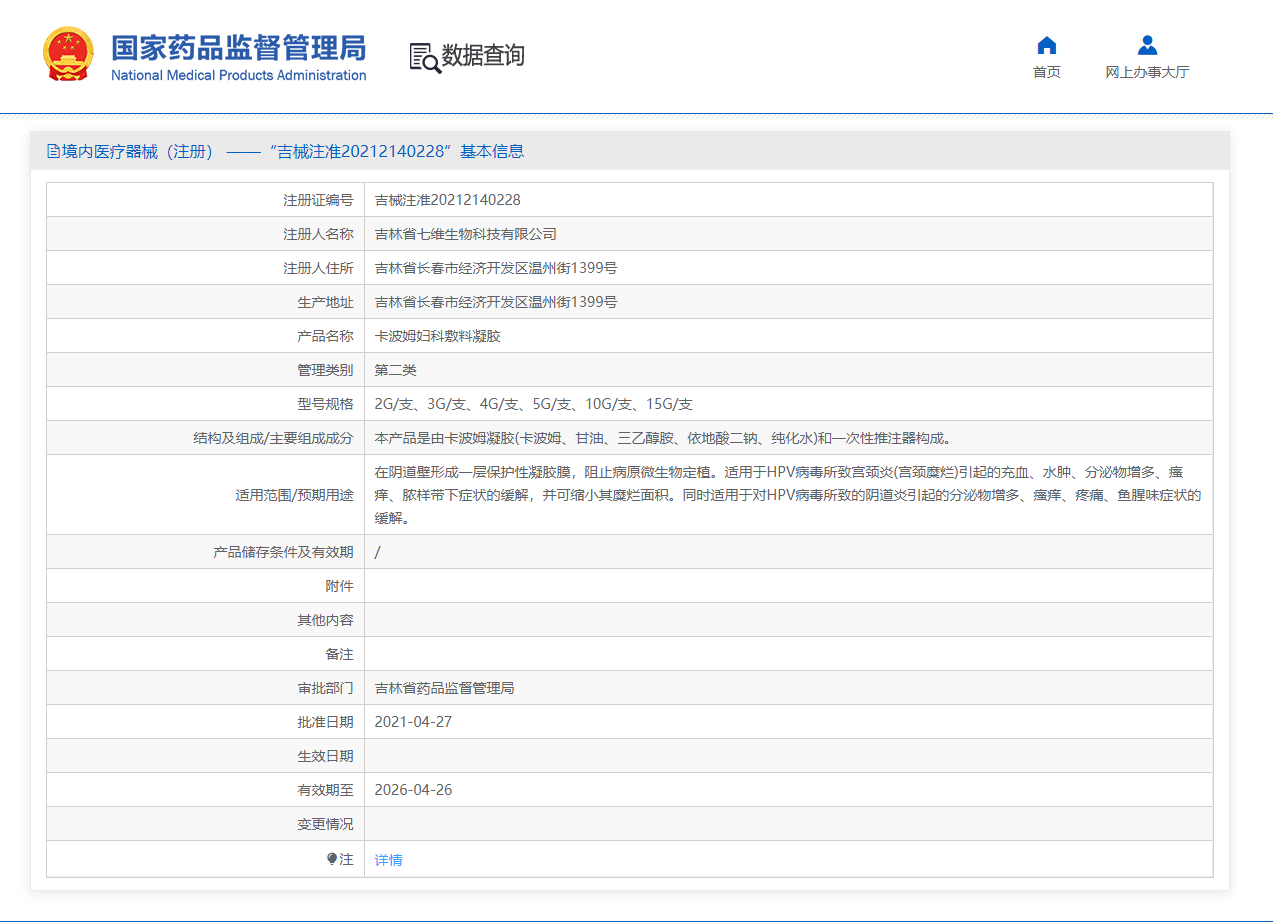This screenshot has height=922, width=1273.
Task: Click the 生效日期 row label
Action: point(325,756)
